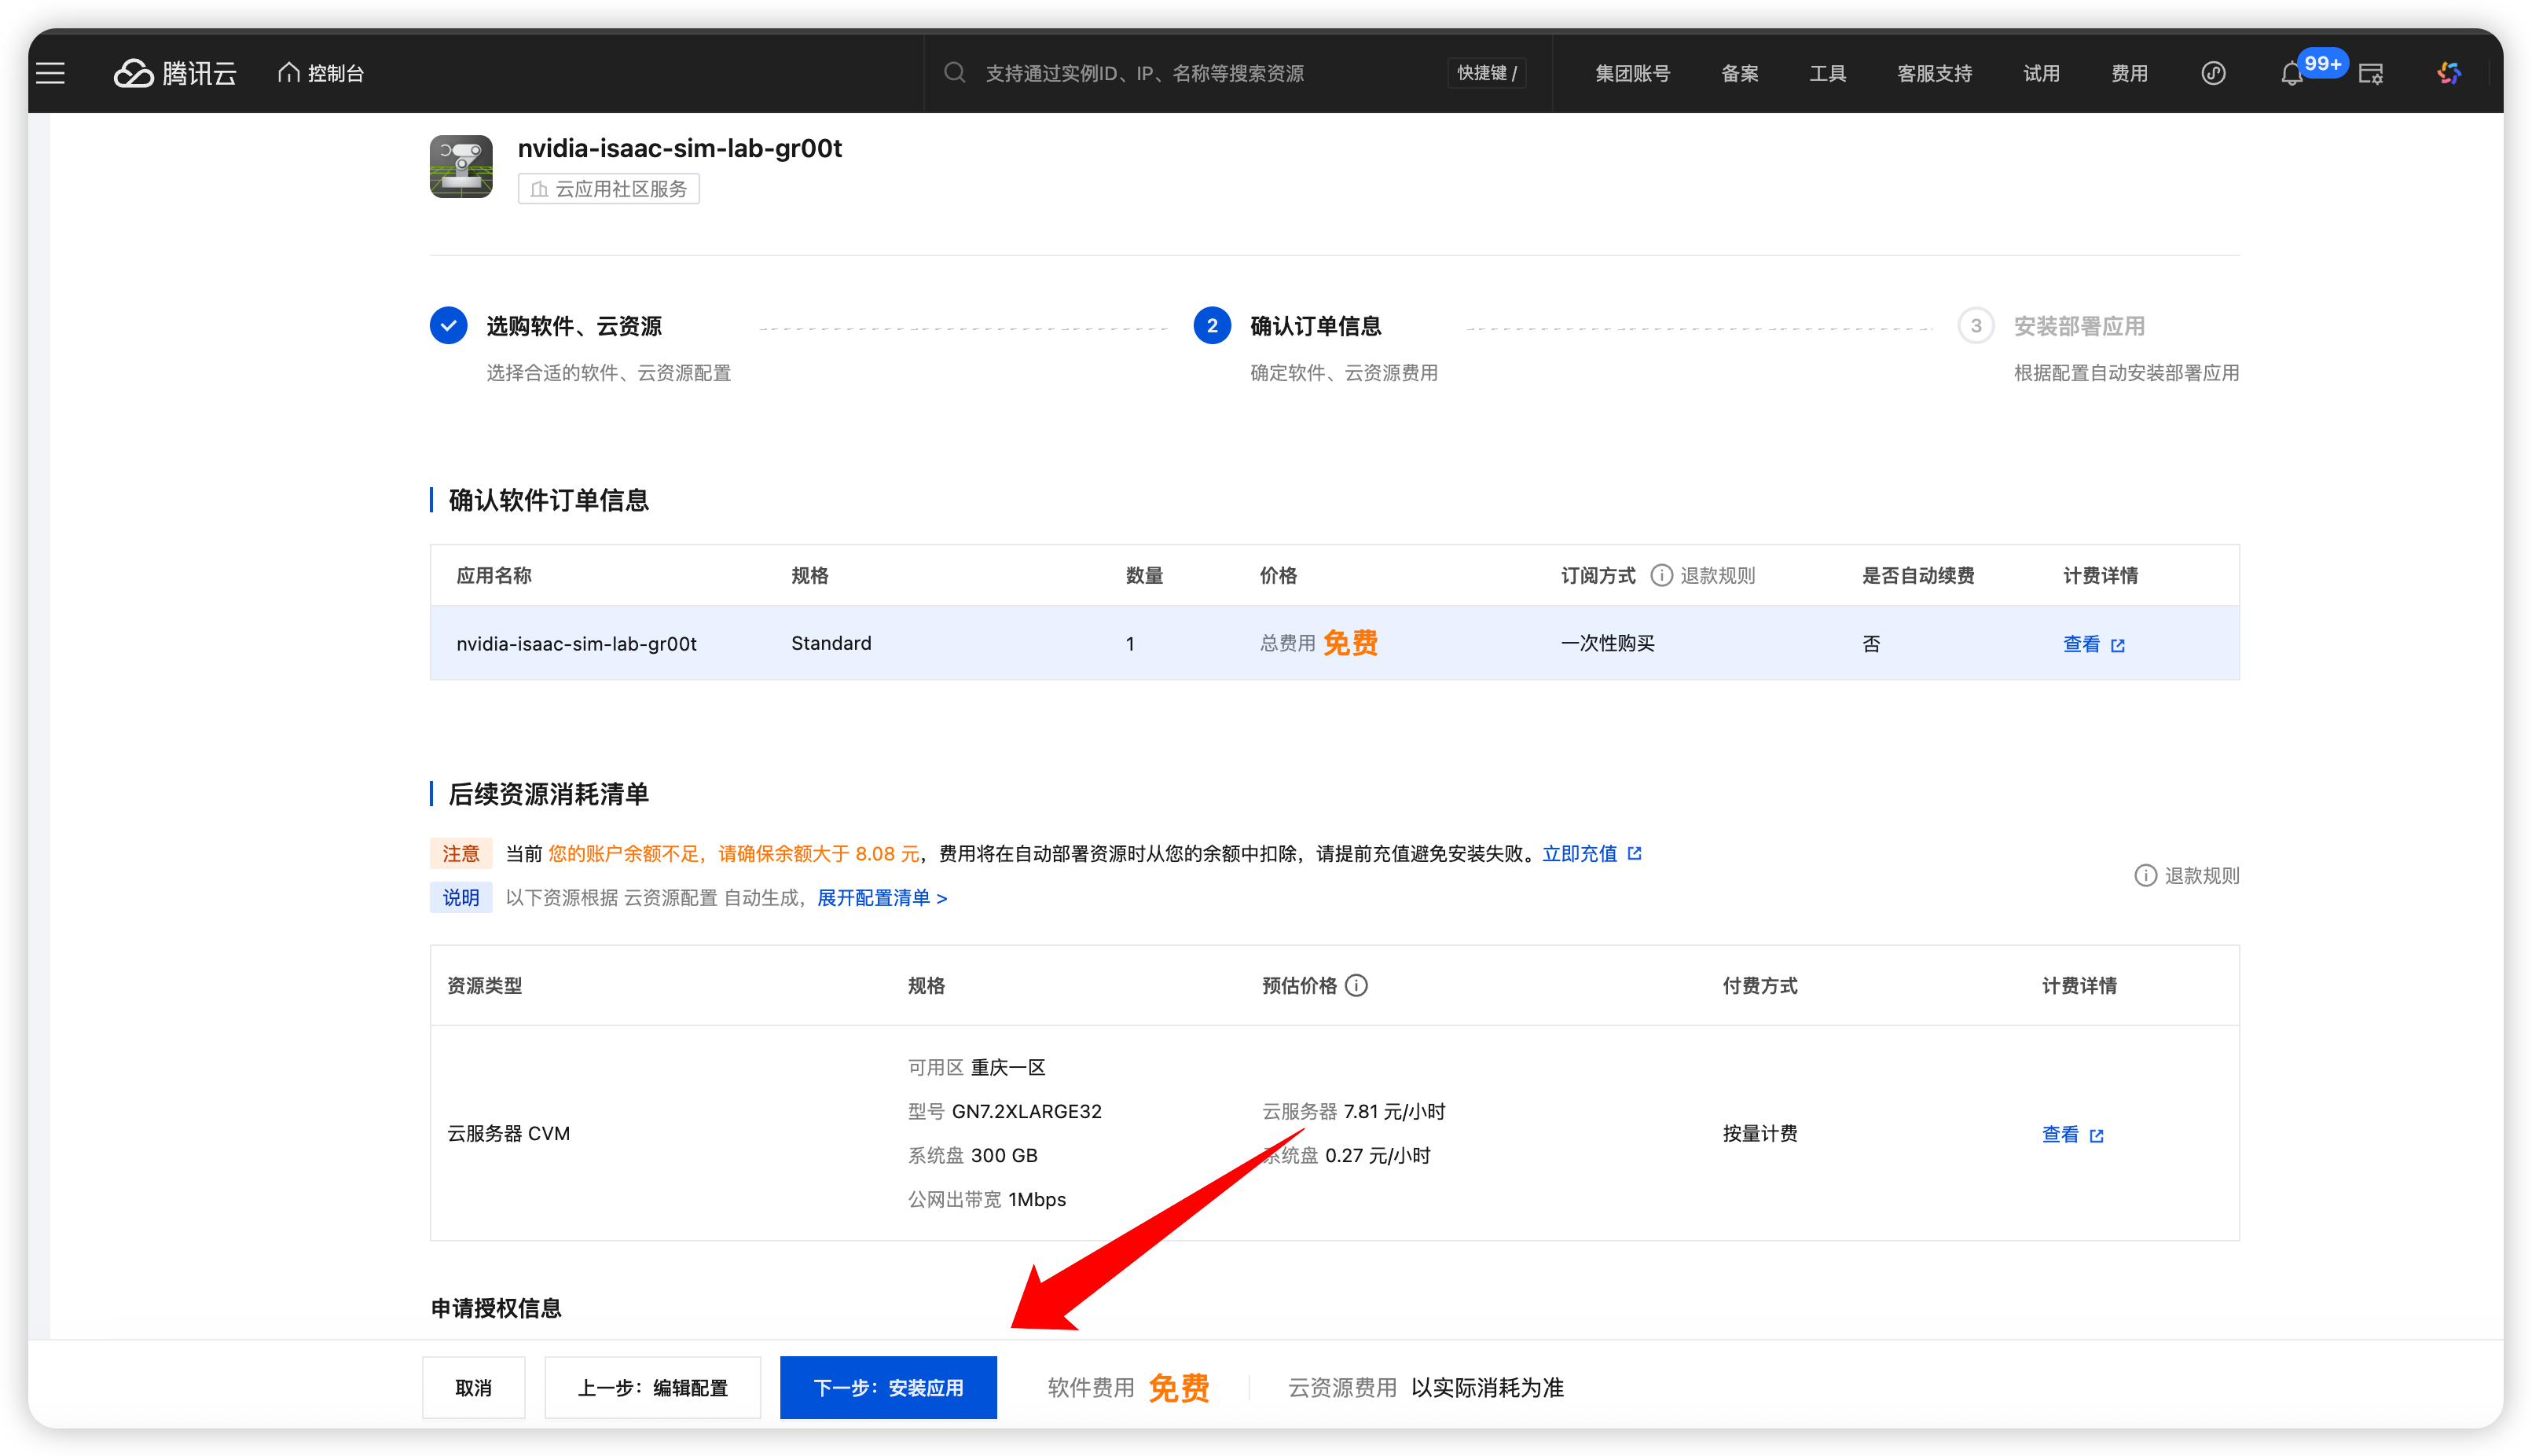Screen dimensions: 2532x1456
Task: Open the 试用 menu
Action: [x=2041, y=73]
